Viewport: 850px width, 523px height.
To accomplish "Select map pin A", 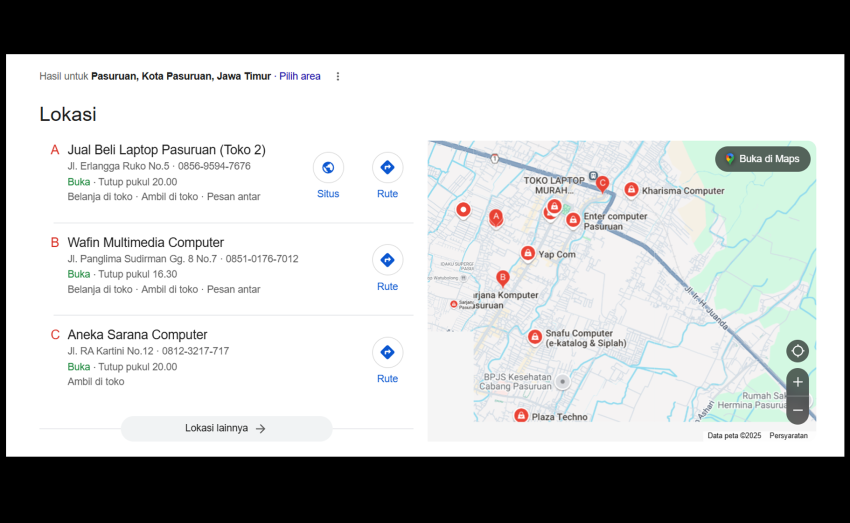I will pyautogui.click(x=495, y=218).
